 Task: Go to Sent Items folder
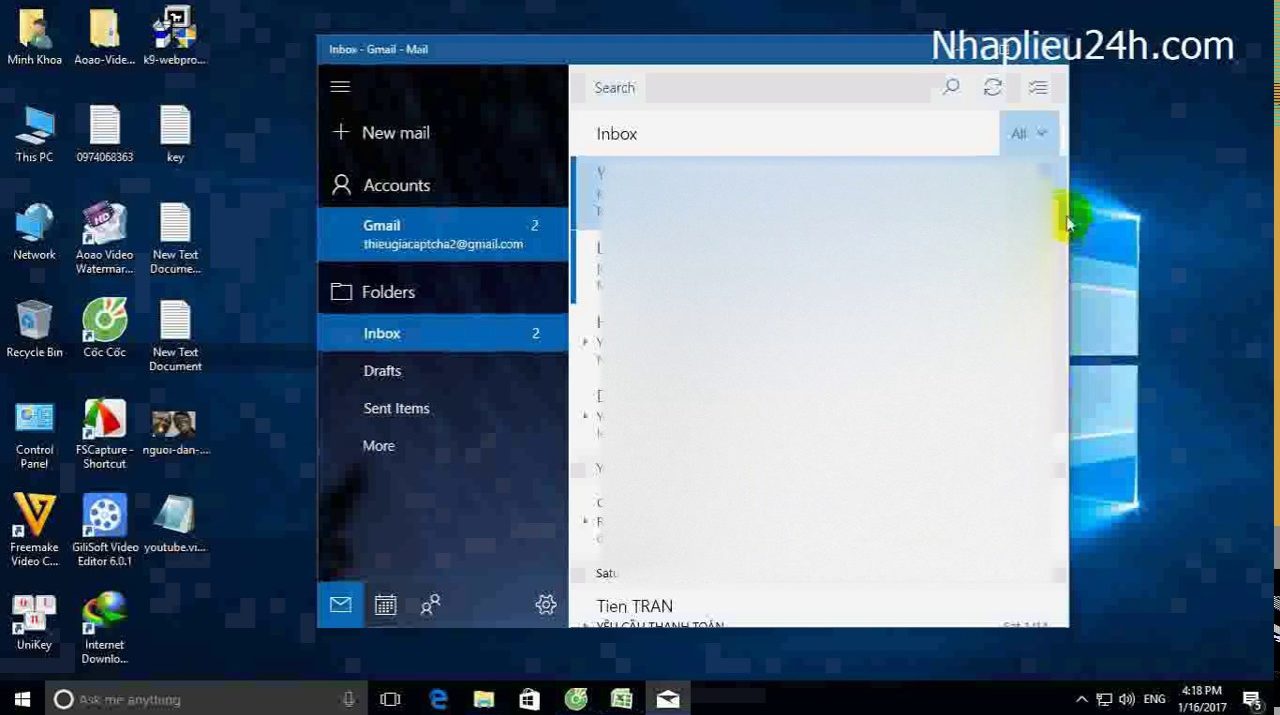(x=396, y=408)
